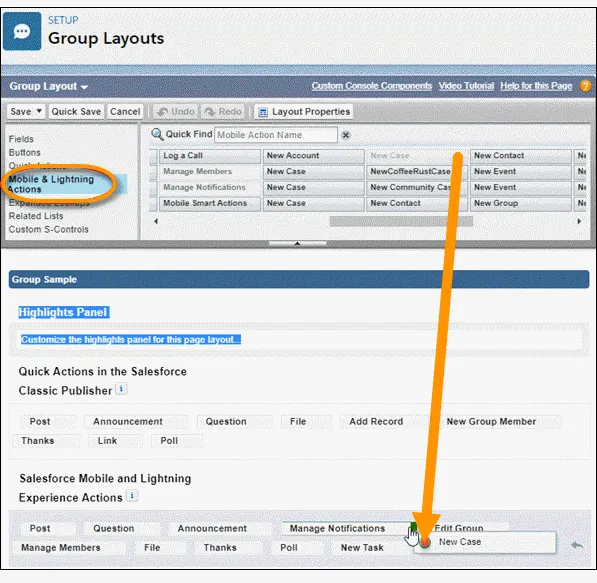597x583 pixels.
Task: Click the palette horizontal scrollbar thumb
Action: click(401, 221)
